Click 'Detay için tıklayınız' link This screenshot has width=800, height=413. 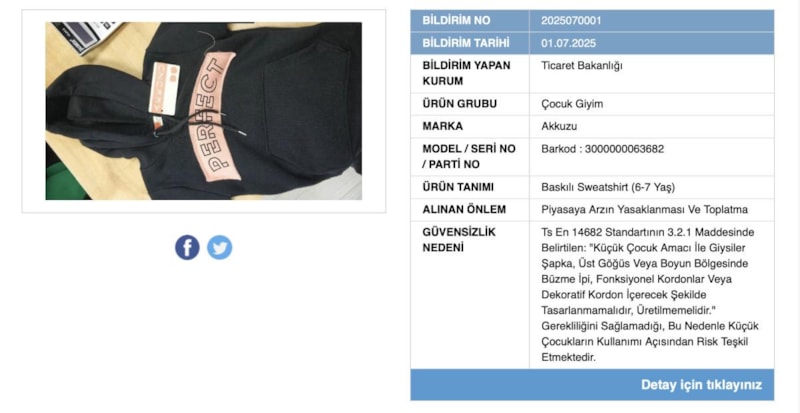click(x=701, y=385)
